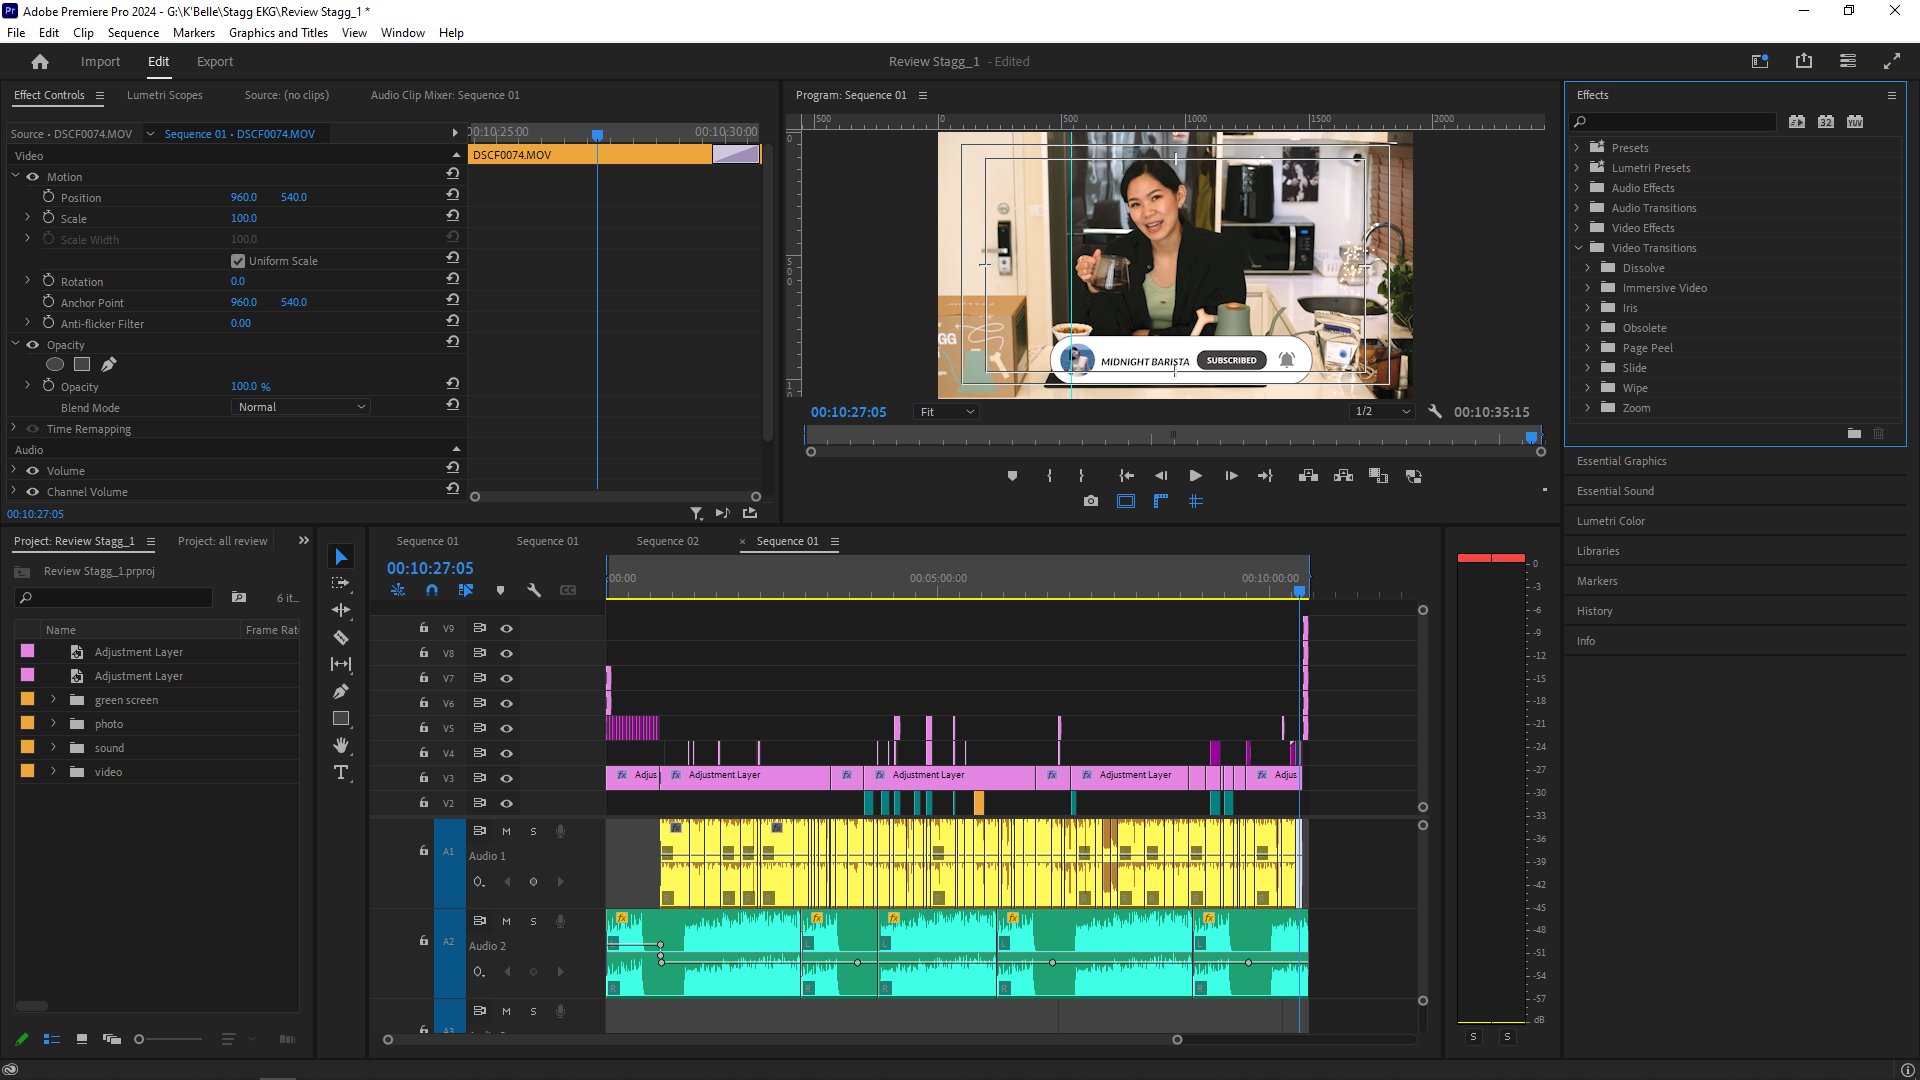Select the Razor tool
The height and width of the screenshot is (1080, 1920).
[x=341, y=637]
